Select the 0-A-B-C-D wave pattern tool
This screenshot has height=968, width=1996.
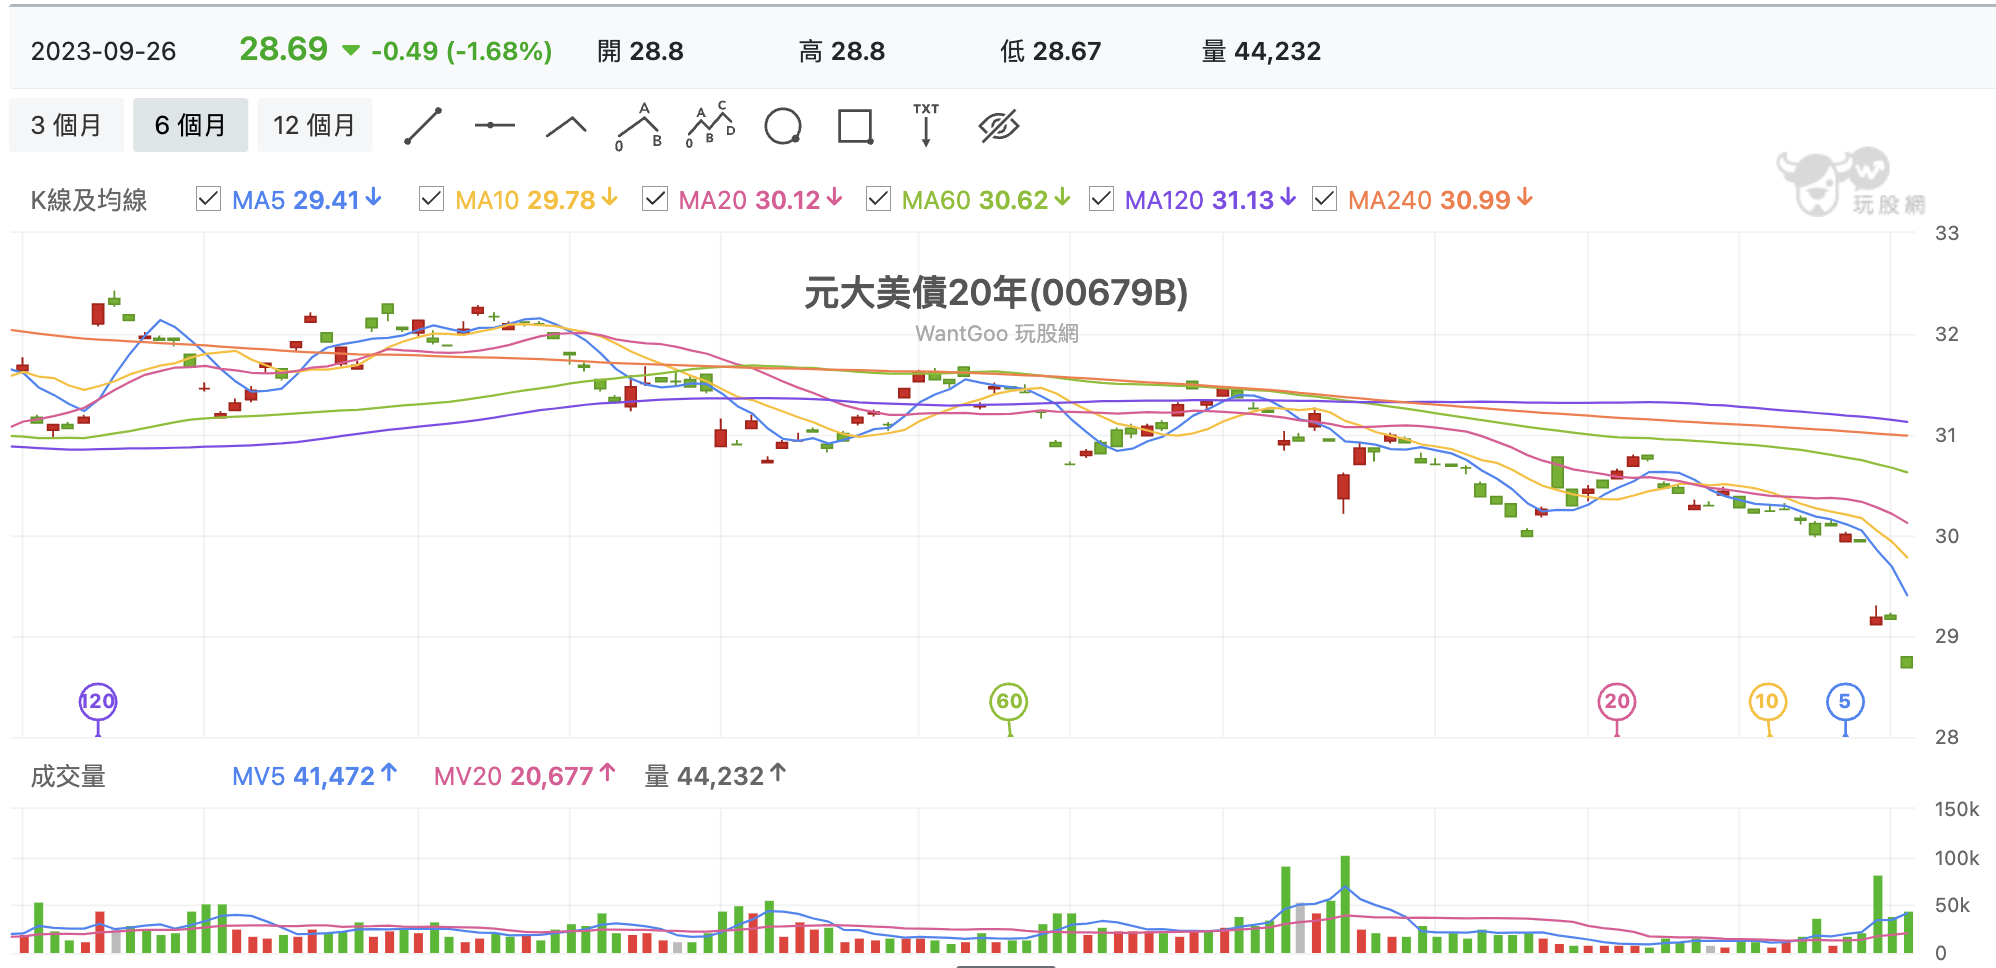point(711,125)
